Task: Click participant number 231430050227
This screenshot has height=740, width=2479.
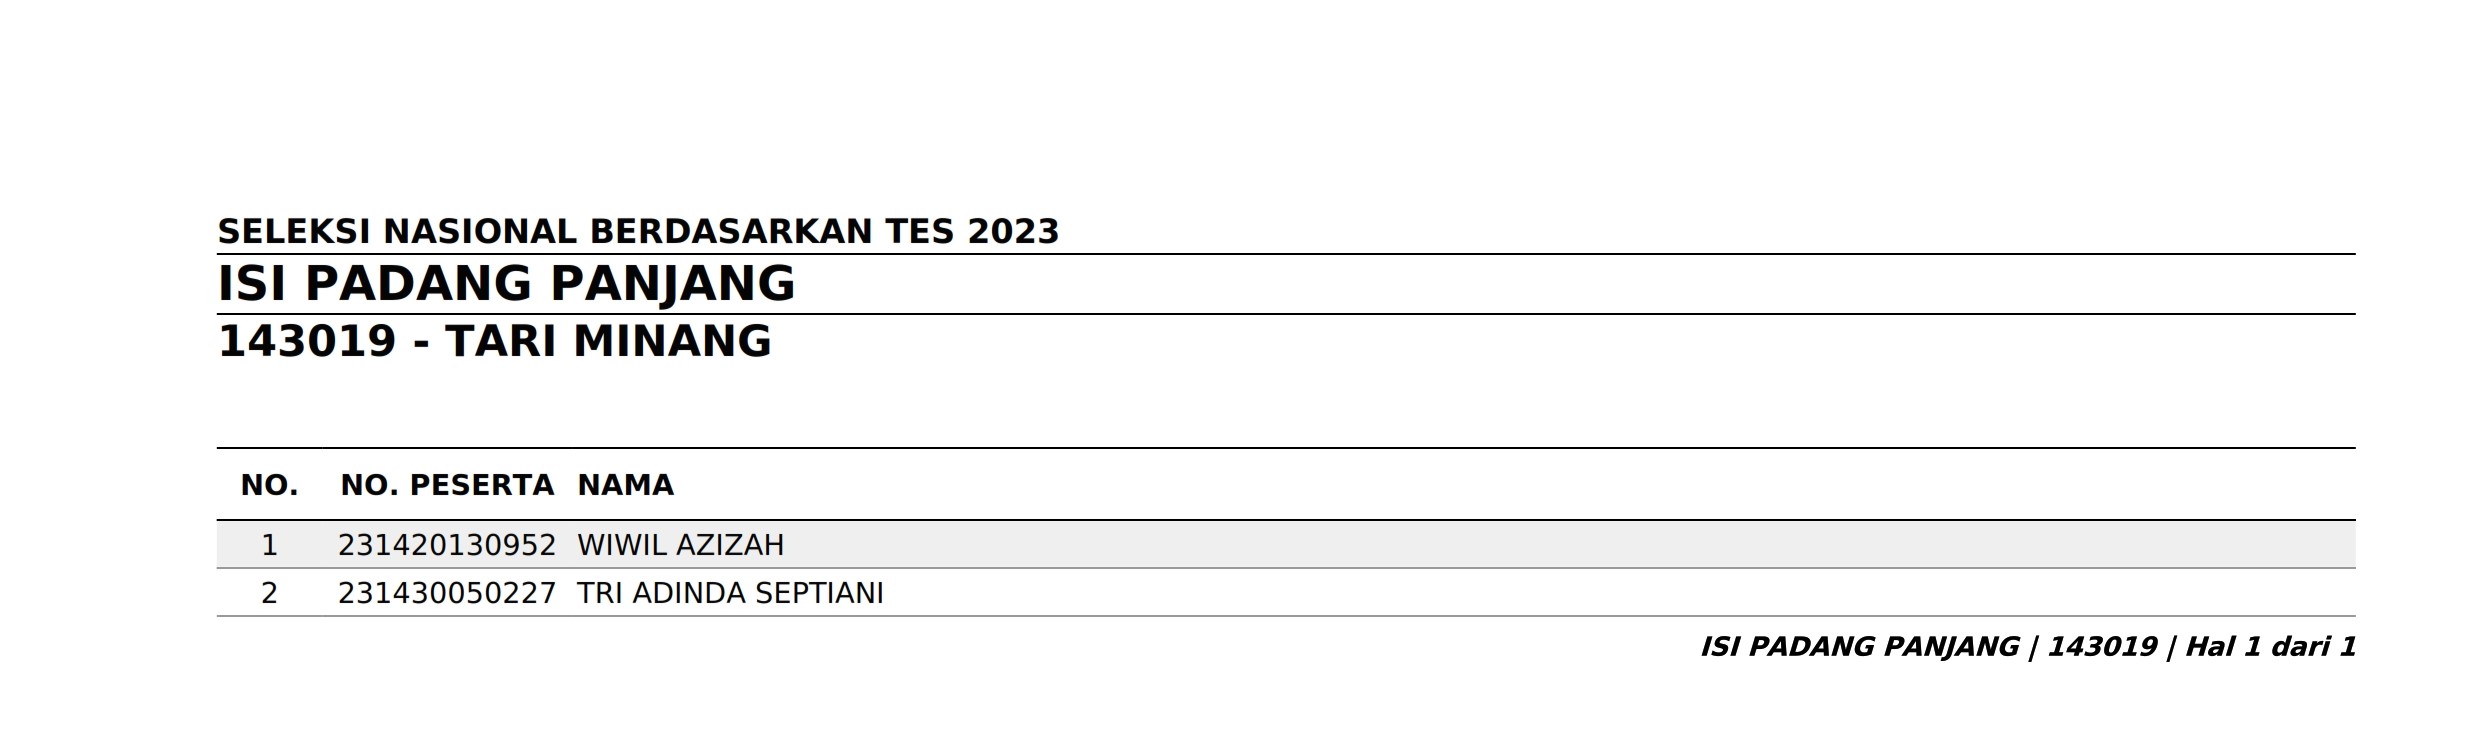Action: (x=447, y=593)
